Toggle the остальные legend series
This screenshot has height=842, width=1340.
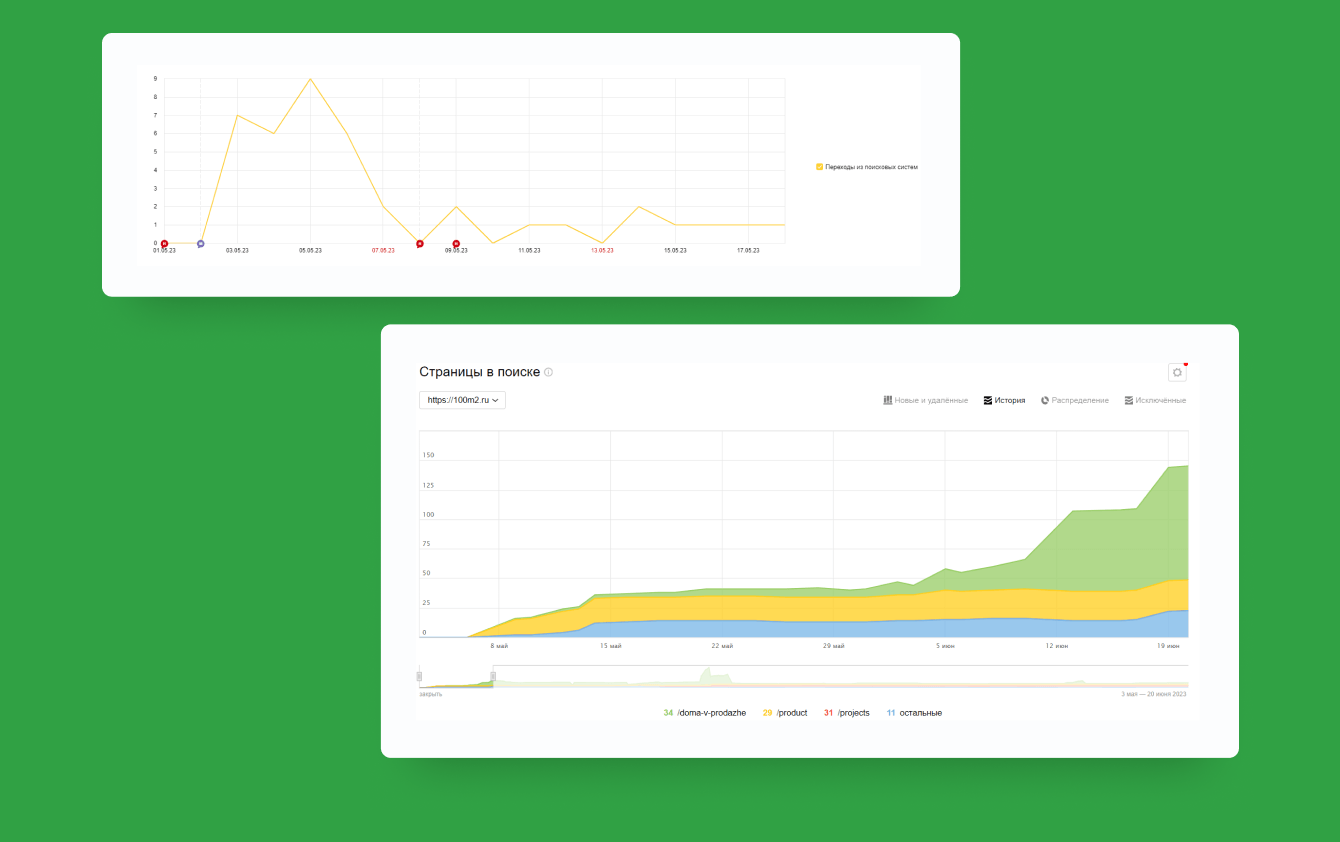914,713
